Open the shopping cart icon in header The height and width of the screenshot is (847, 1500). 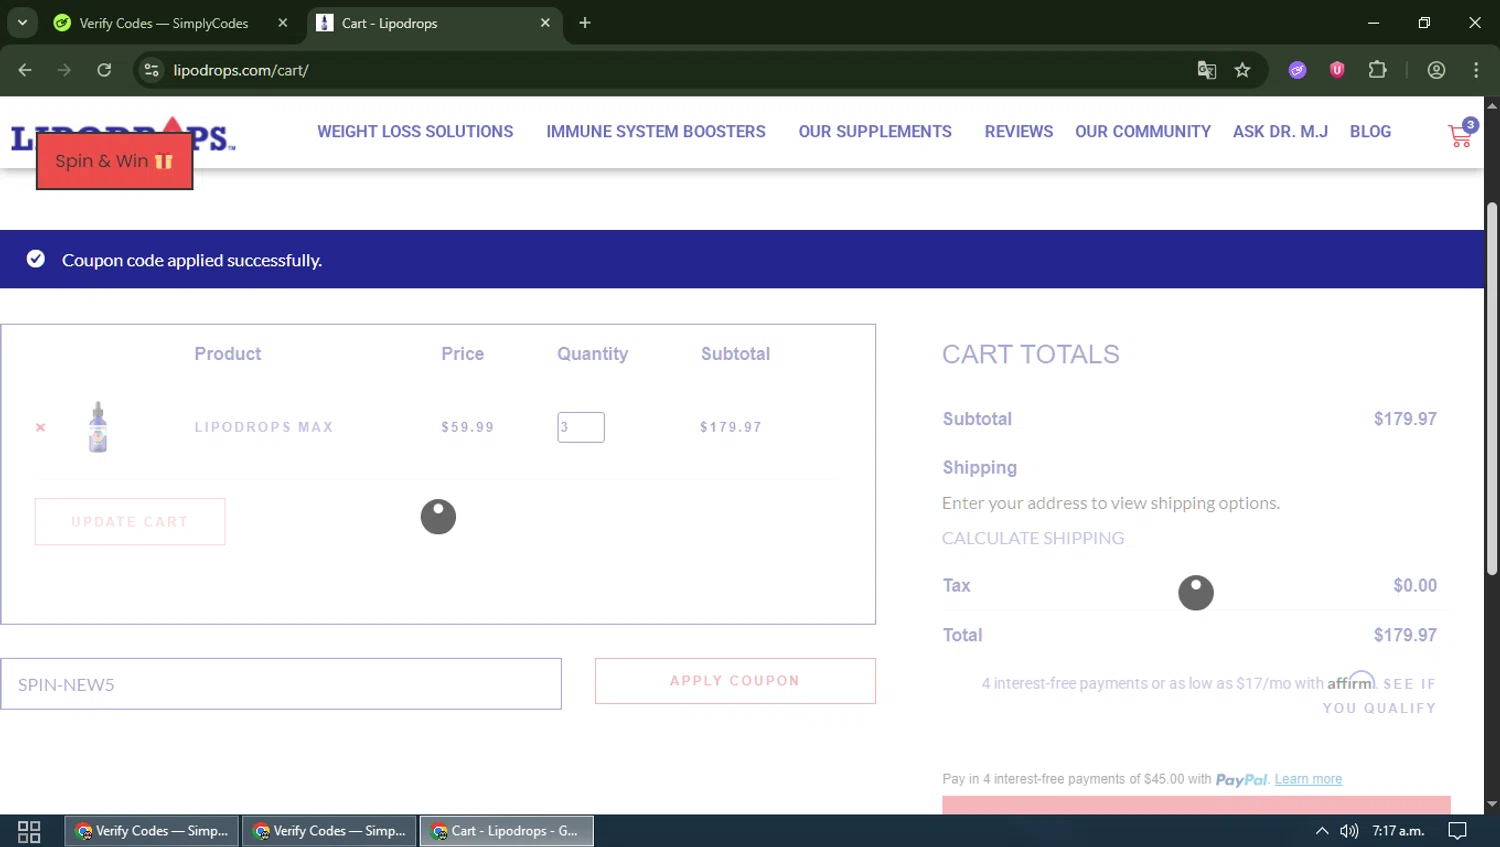1460,134
